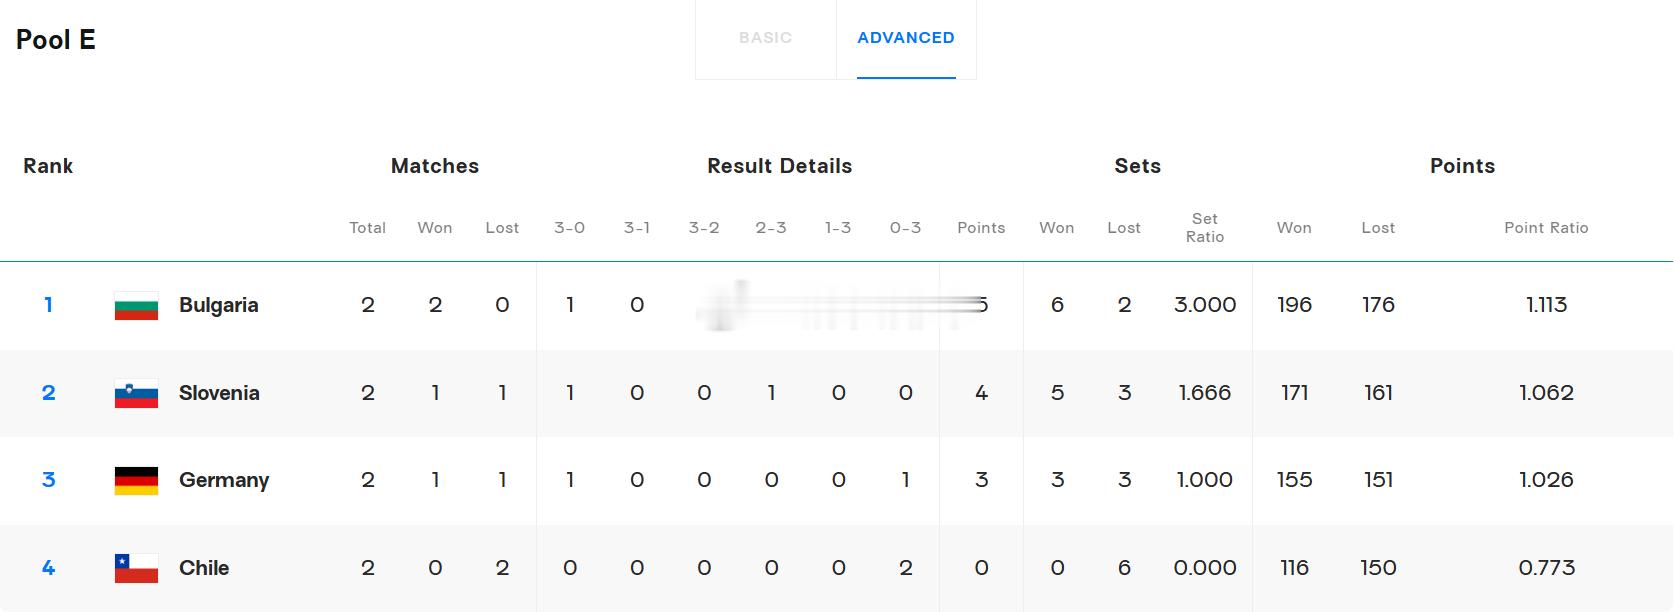Click Chile's 0.773 point ratio value

[x=1546, y=568]
